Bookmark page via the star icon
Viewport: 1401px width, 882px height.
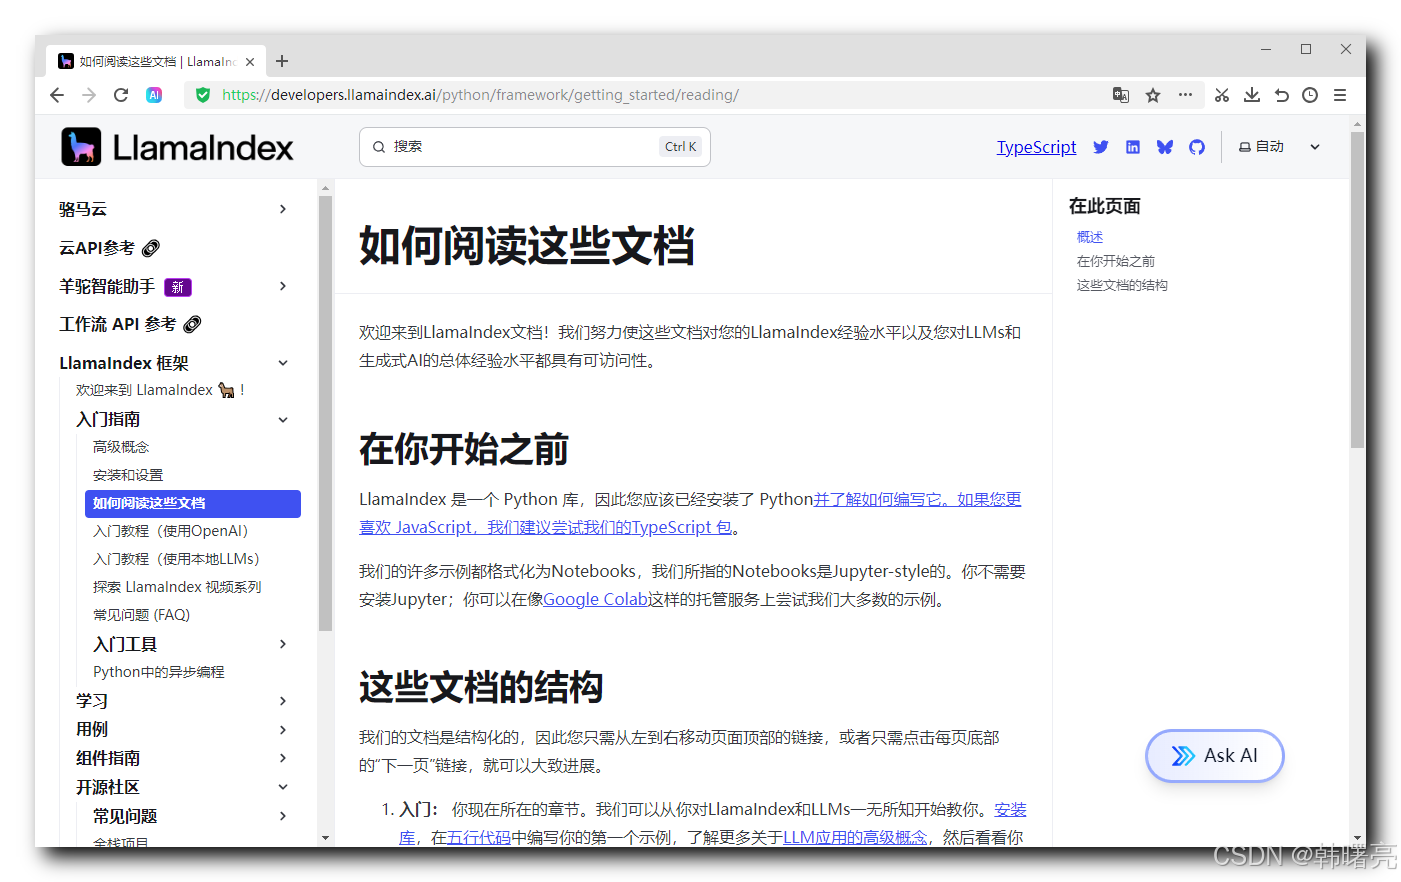coord(1153,94)
